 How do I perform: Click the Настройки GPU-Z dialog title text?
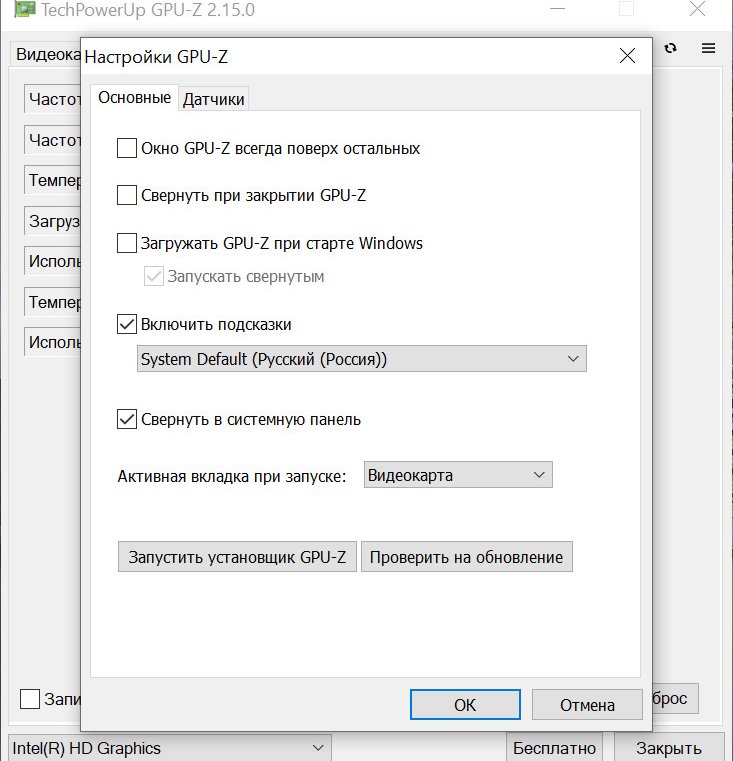click(156, 57)
